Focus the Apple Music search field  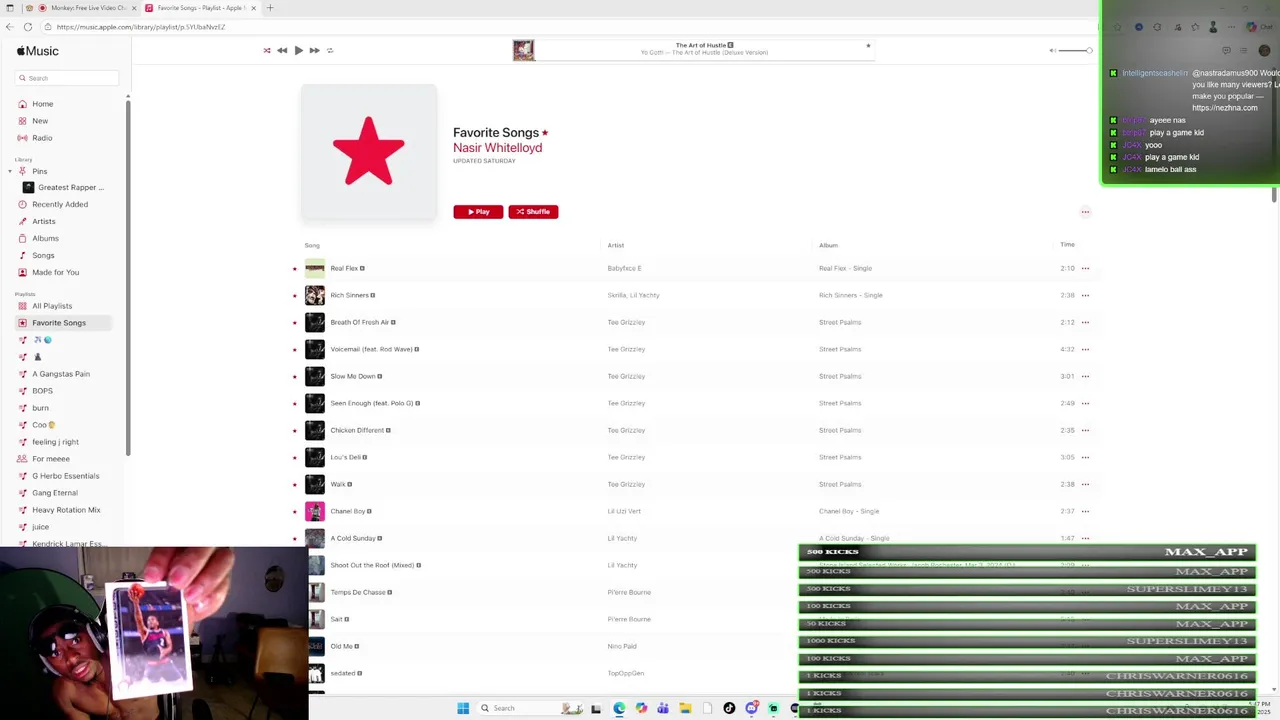(67, 78)
